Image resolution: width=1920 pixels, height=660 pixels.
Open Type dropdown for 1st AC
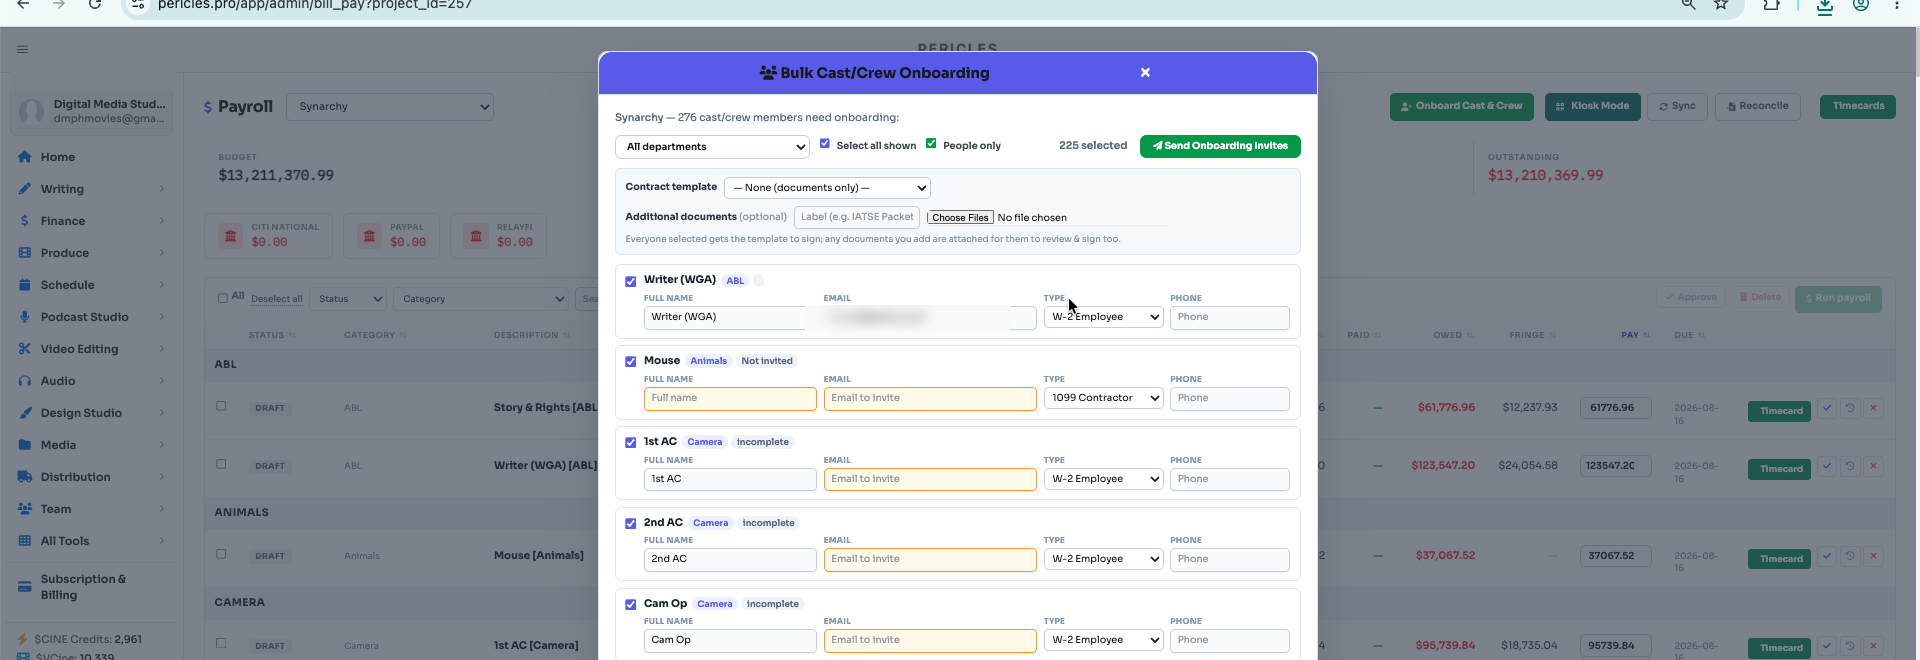1103,479
